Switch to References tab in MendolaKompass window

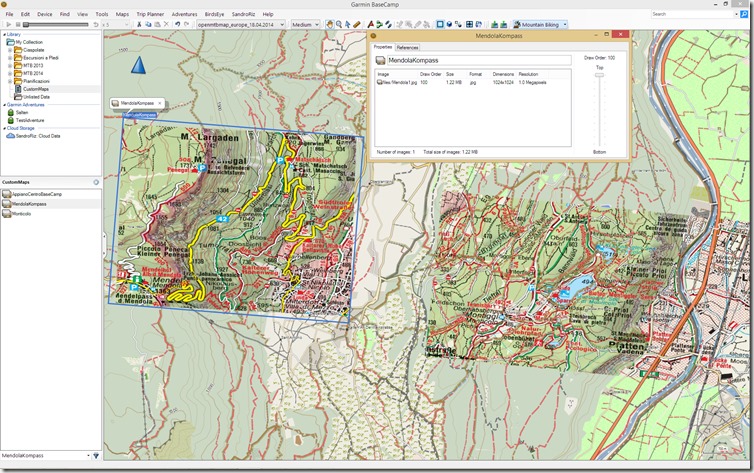[x=407, y=48]
